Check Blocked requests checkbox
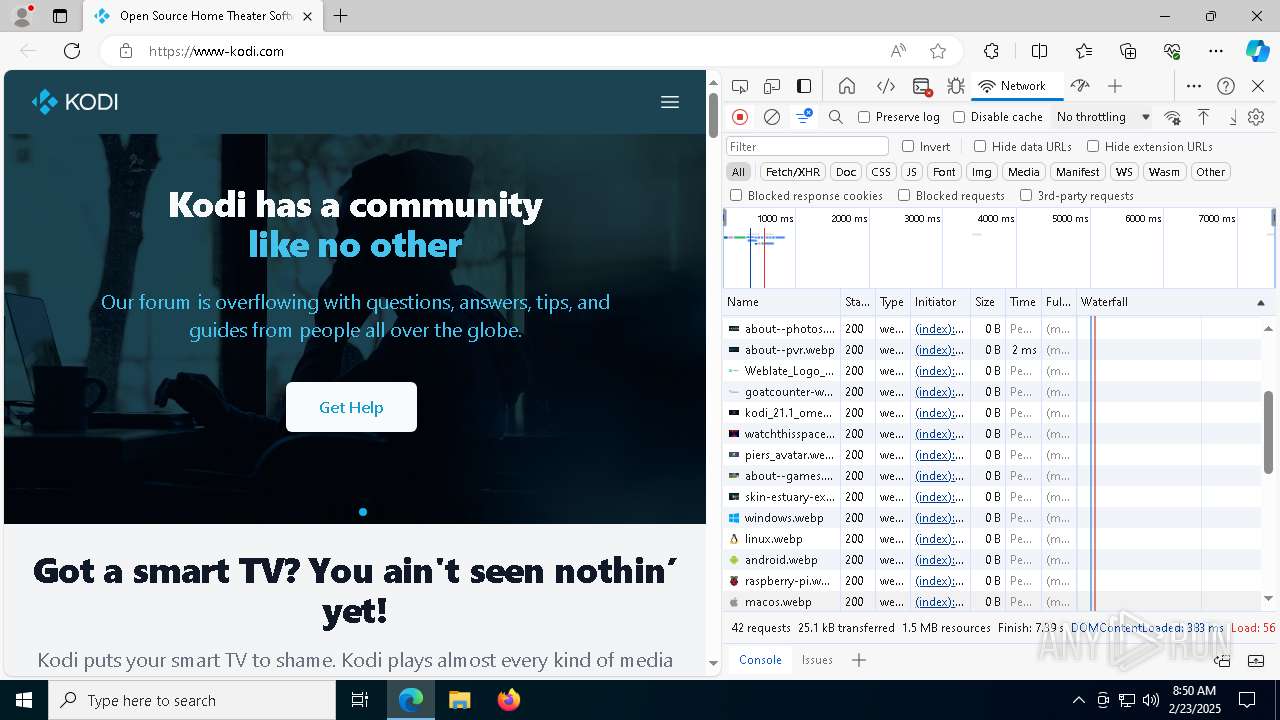 [x=904, y=196]
